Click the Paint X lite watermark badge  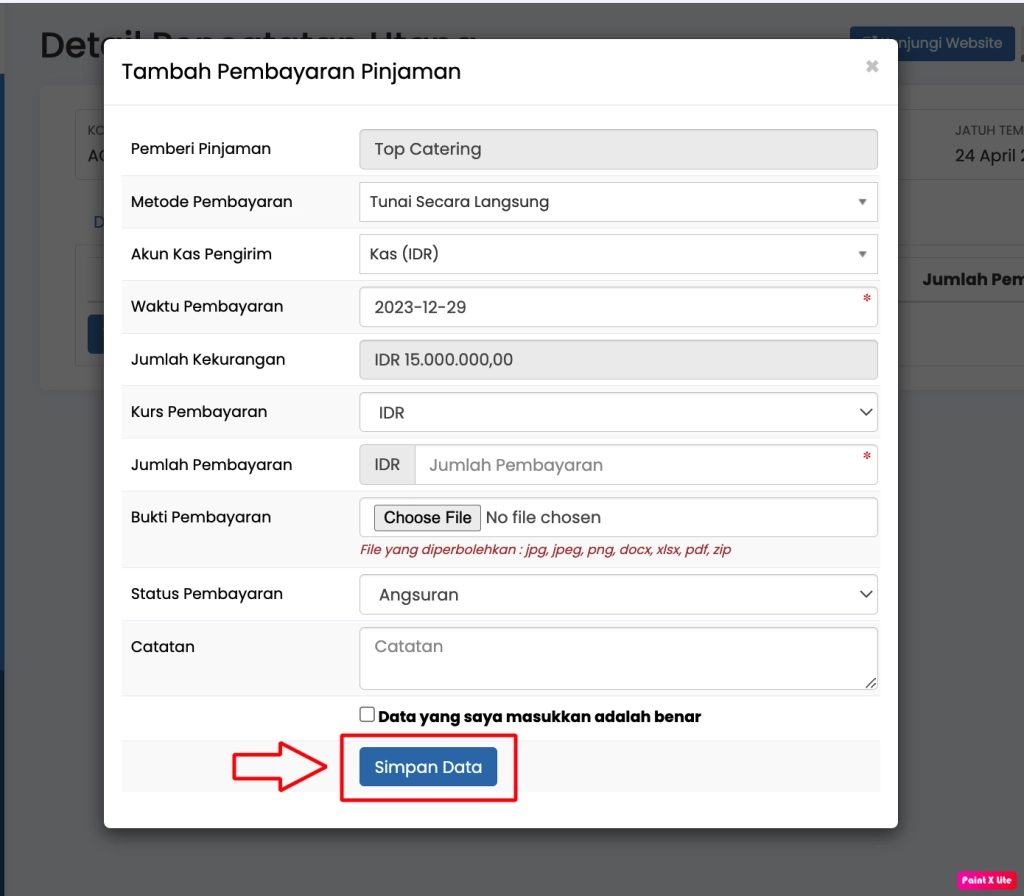pos(987,880)
